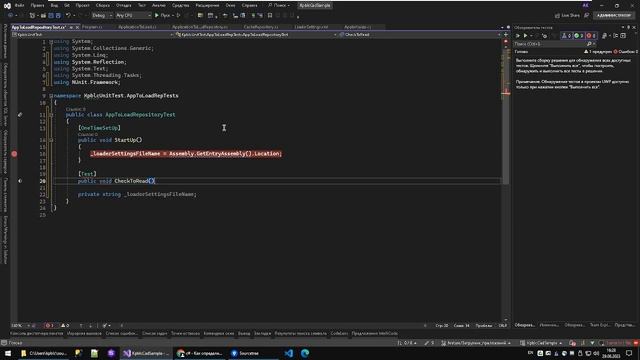This screenshot has height=360, width=640.
Task: Toggle the red breakpoint on line 16
Action: click(x=14, y=154)
